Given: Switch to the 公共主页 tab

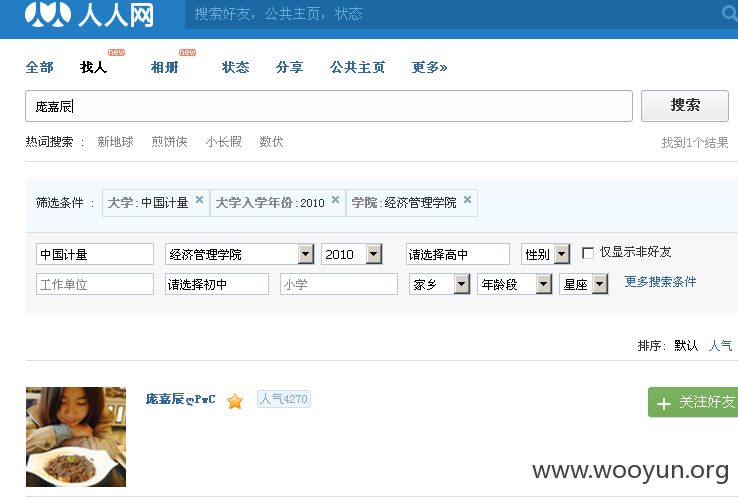Looking at the screenshot, I should 357,67.
